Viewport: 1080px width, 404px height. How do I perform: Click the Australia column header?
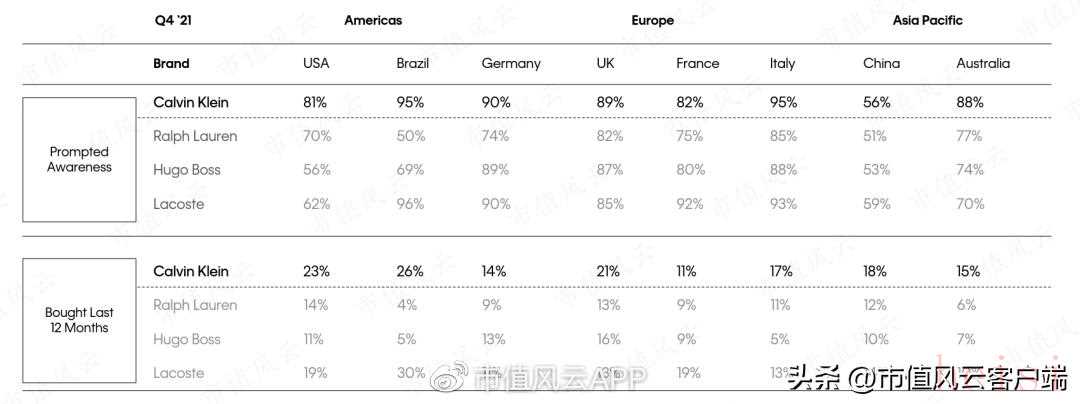(x=983, y=63)
